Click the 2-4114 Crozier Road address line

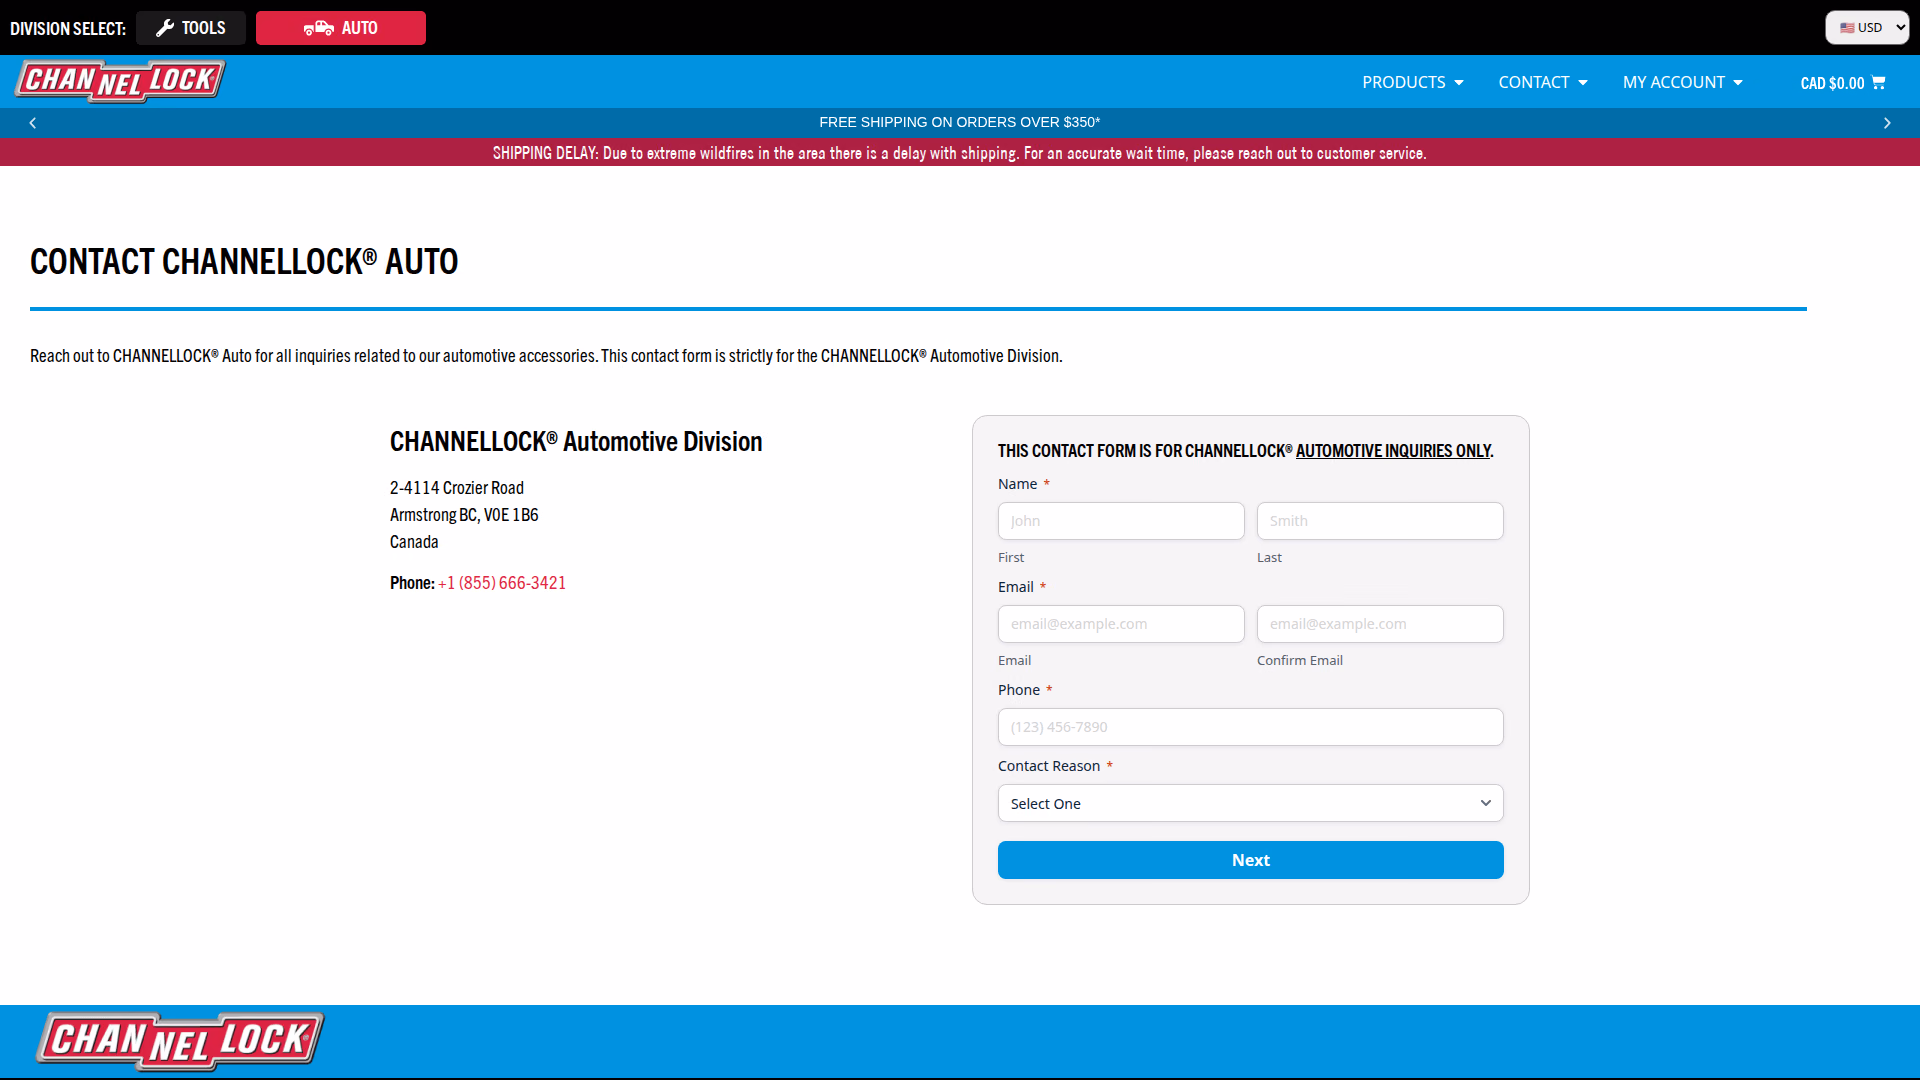tap(457, 488)
